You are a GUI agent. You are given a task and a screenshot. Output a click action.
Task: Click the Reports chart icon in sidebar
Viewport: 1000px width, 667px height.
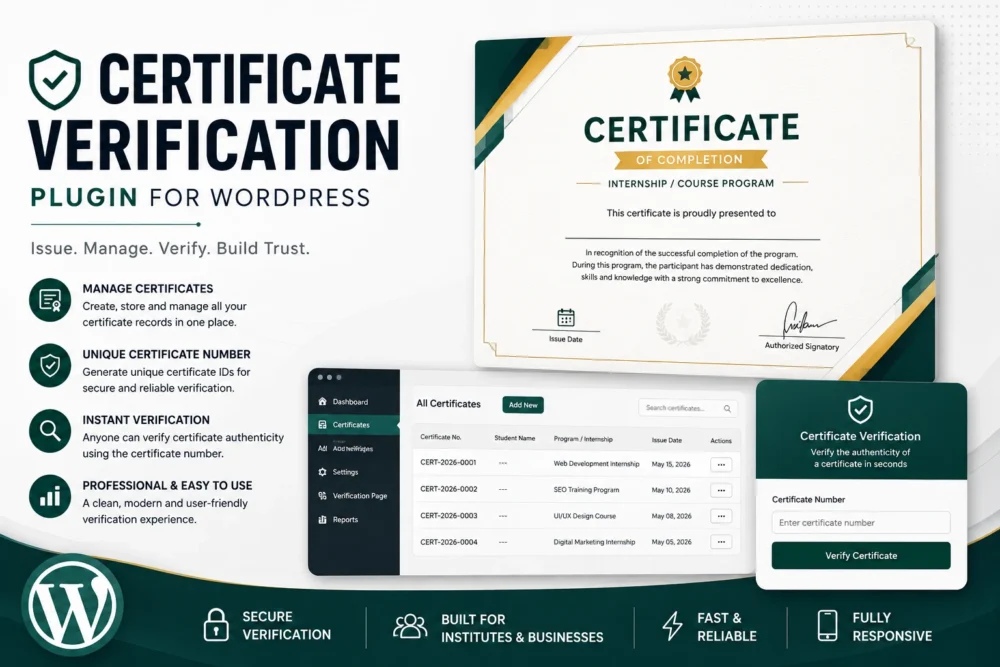tap(322, 520)
